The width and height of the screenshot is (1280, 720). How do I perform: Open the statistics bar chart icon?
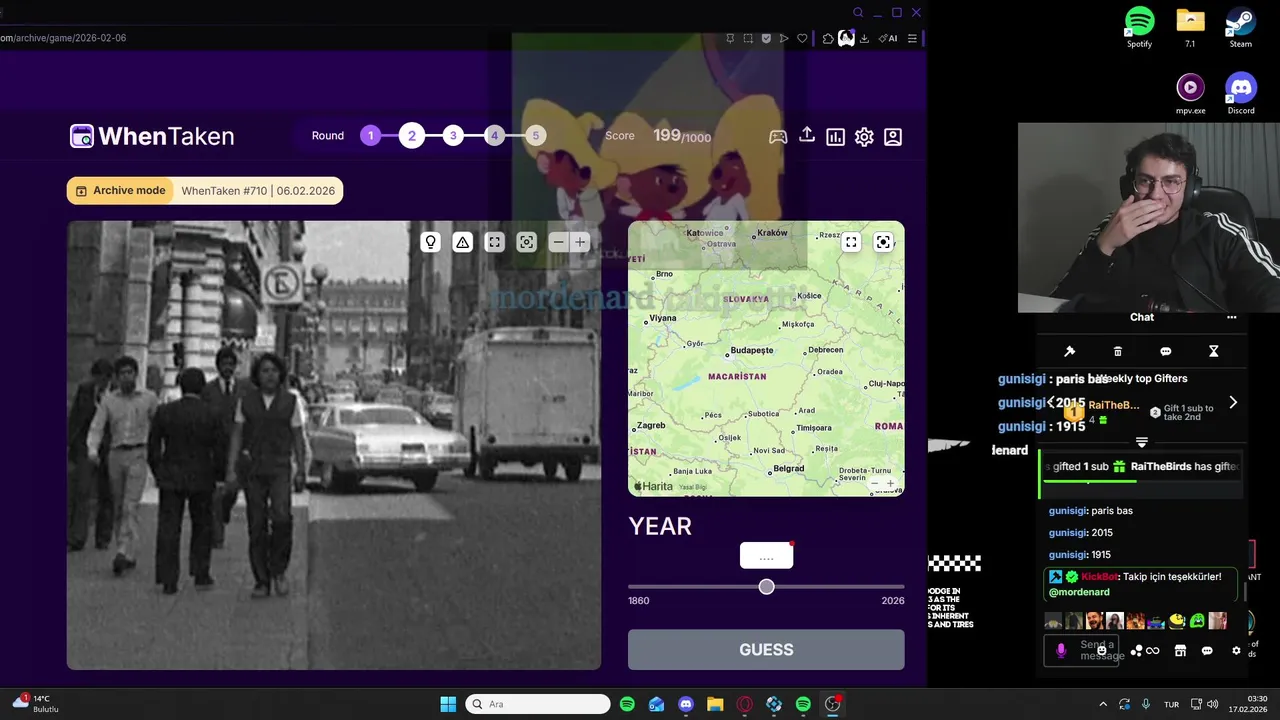pos(836,137)
